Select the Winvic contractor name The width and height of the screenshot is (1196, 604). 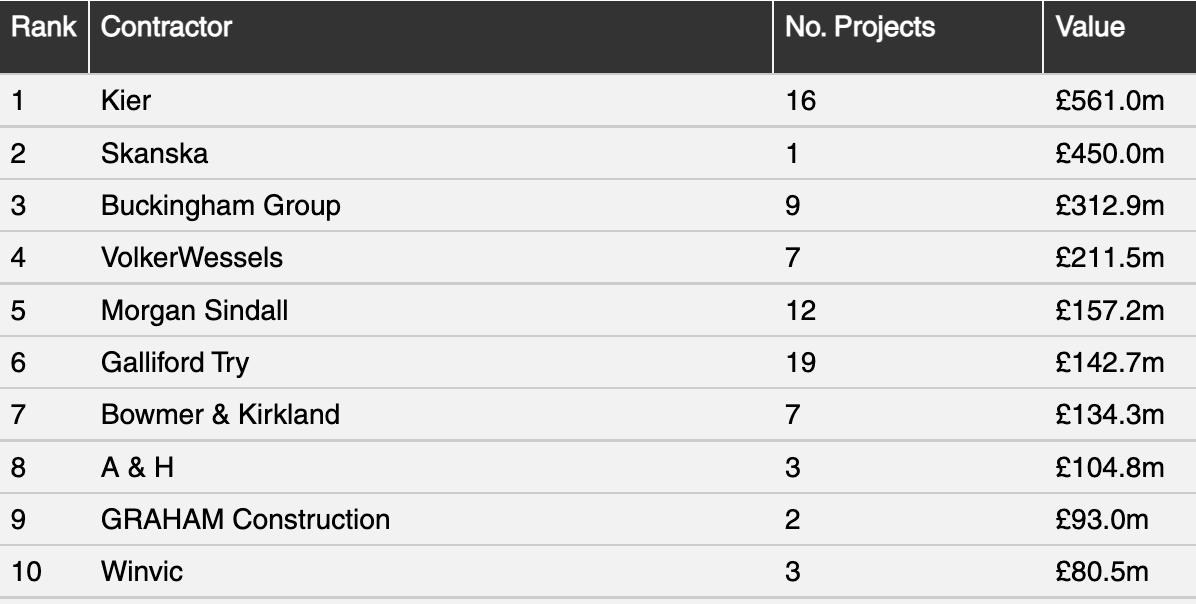pos(142,571)
